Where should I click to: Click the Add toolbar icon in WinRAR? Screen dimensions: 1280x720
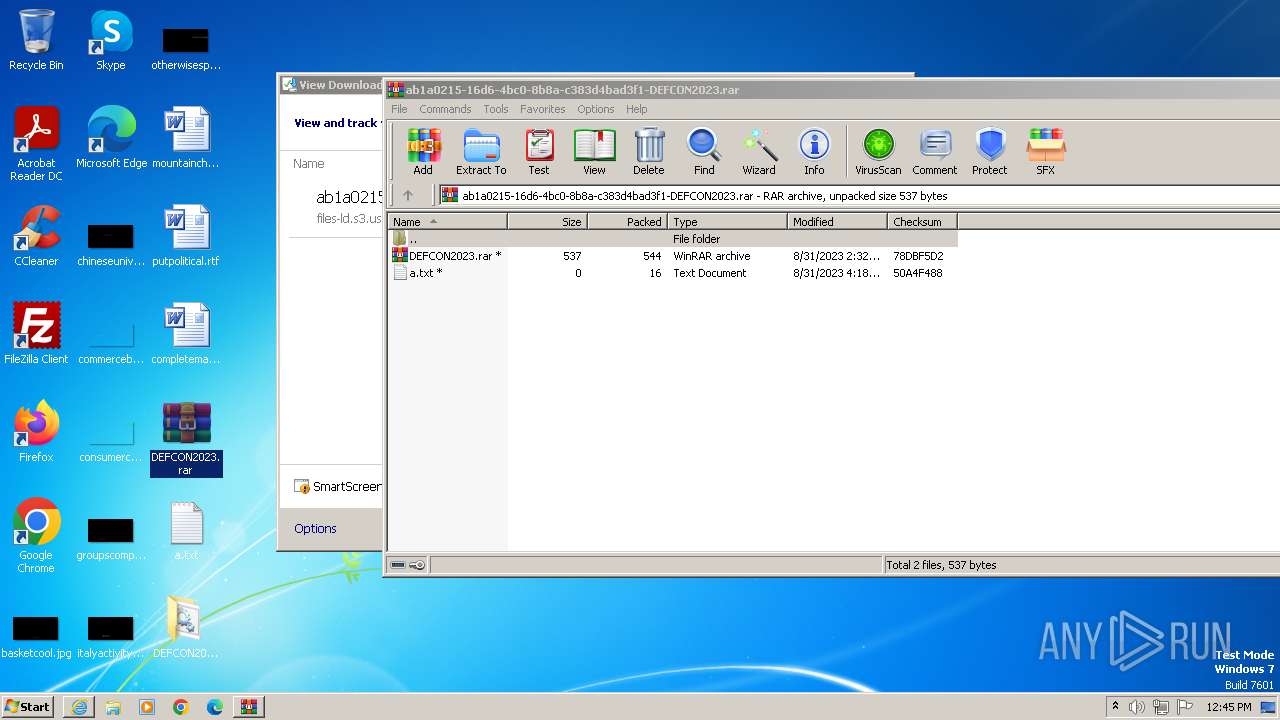click(423, 152)
